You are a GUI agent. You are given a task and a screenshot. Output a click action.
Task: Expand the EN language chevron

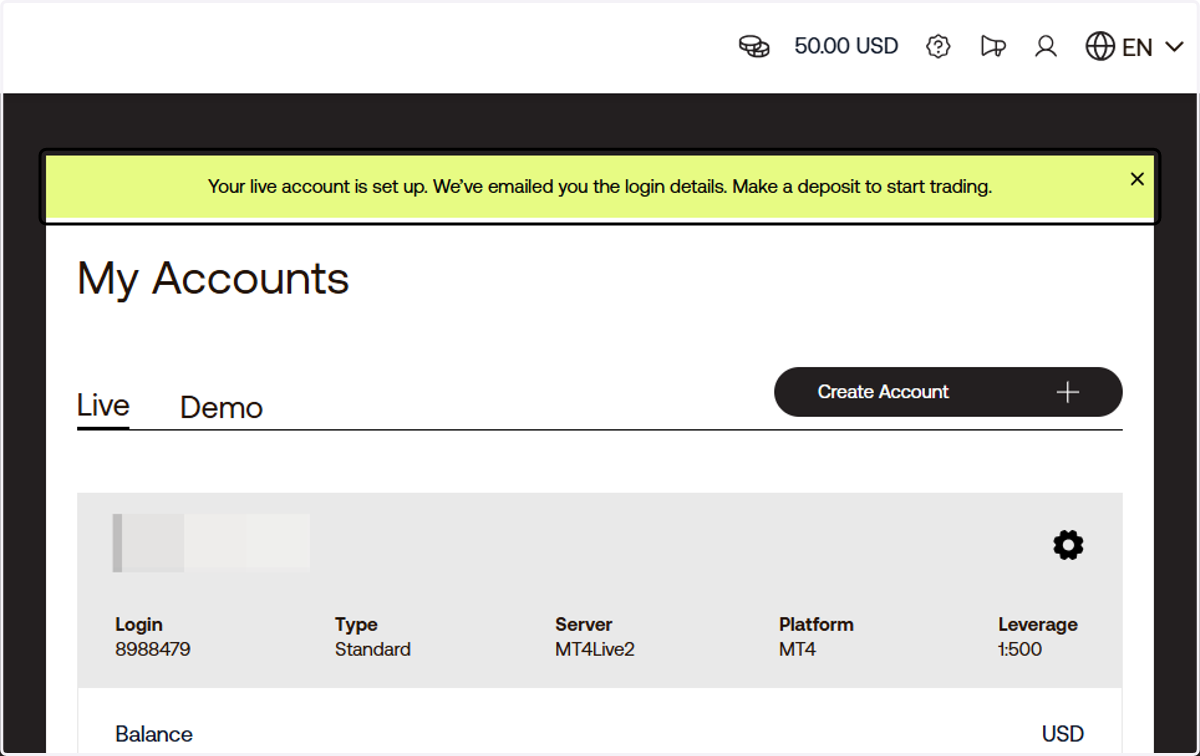(x=1174, y=47)
